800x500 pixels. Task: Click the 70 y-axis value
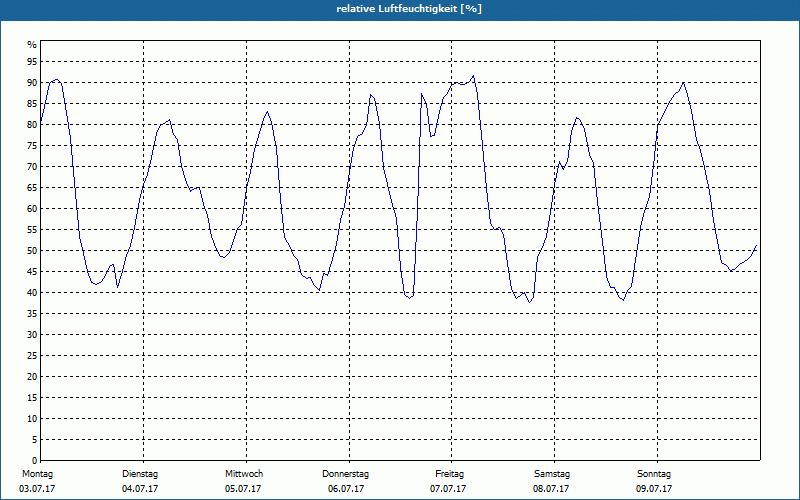click(x=32, y=167)
